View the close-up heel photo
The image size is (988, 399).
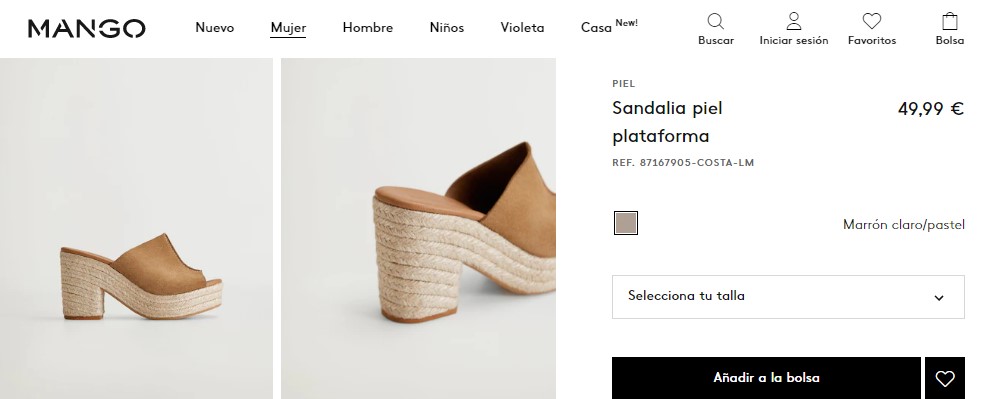(x=418, y=228)
